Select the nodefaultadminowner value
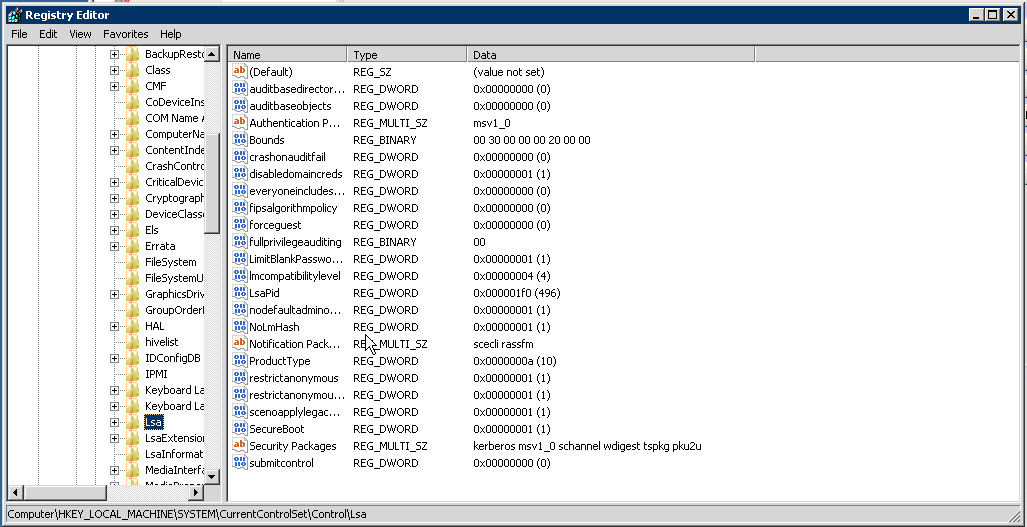 point(295,310)
